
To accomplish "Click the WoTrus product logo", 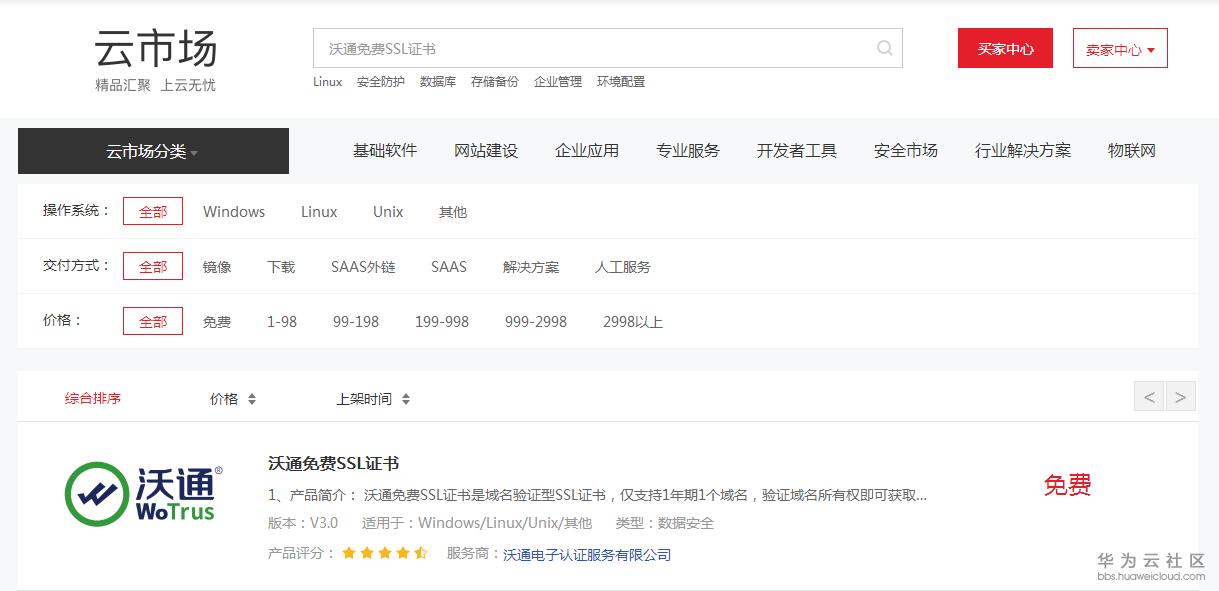I will pos(140,495).
